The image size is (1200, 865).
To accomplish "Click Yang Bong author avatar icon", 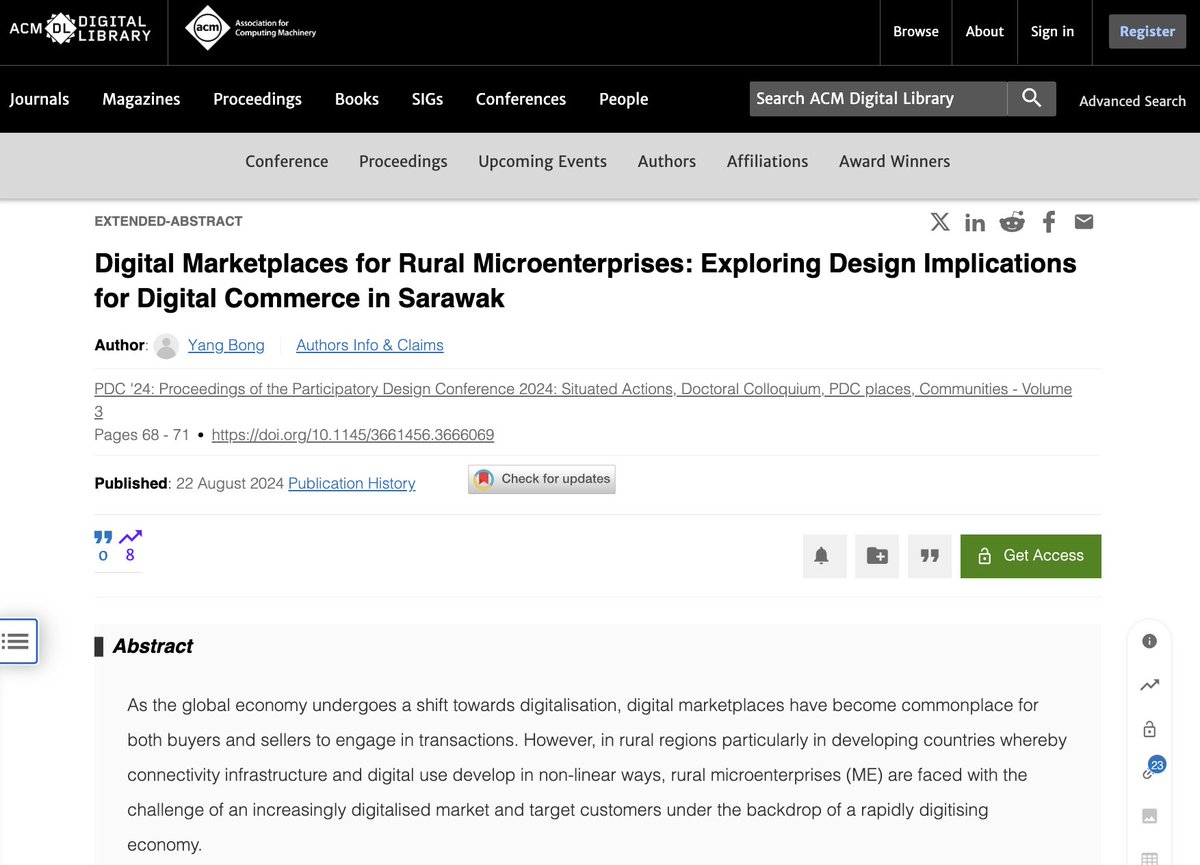I will click(168, 346).
